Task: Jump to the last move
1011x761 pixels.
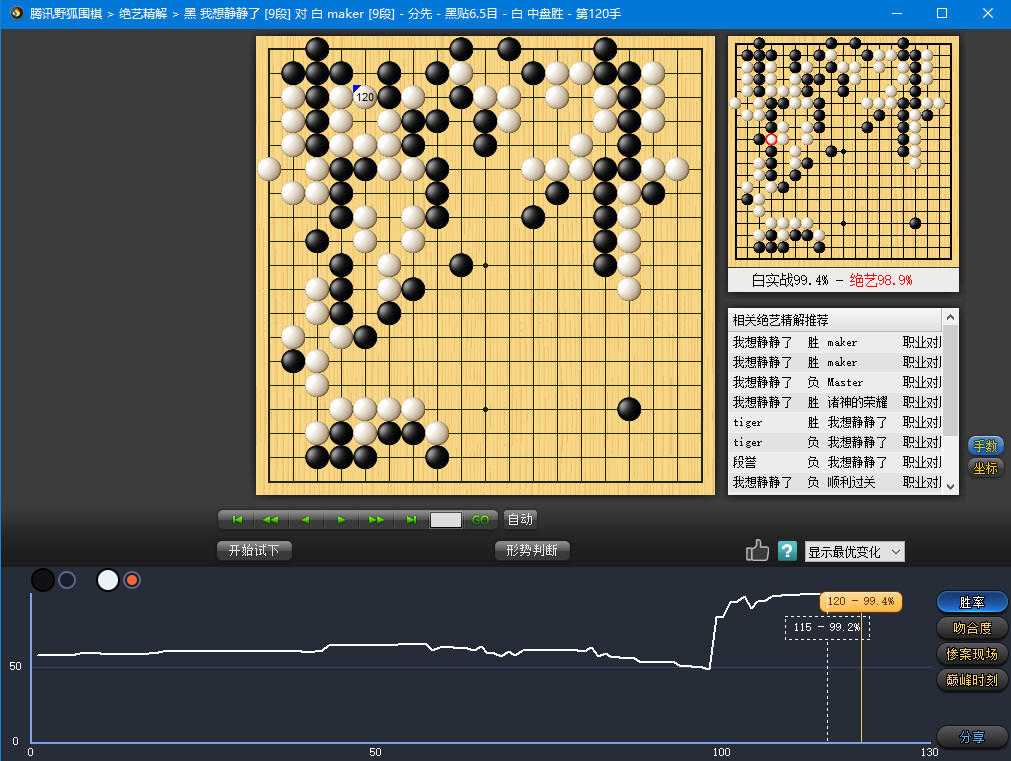Action: [x=411, y=519]
